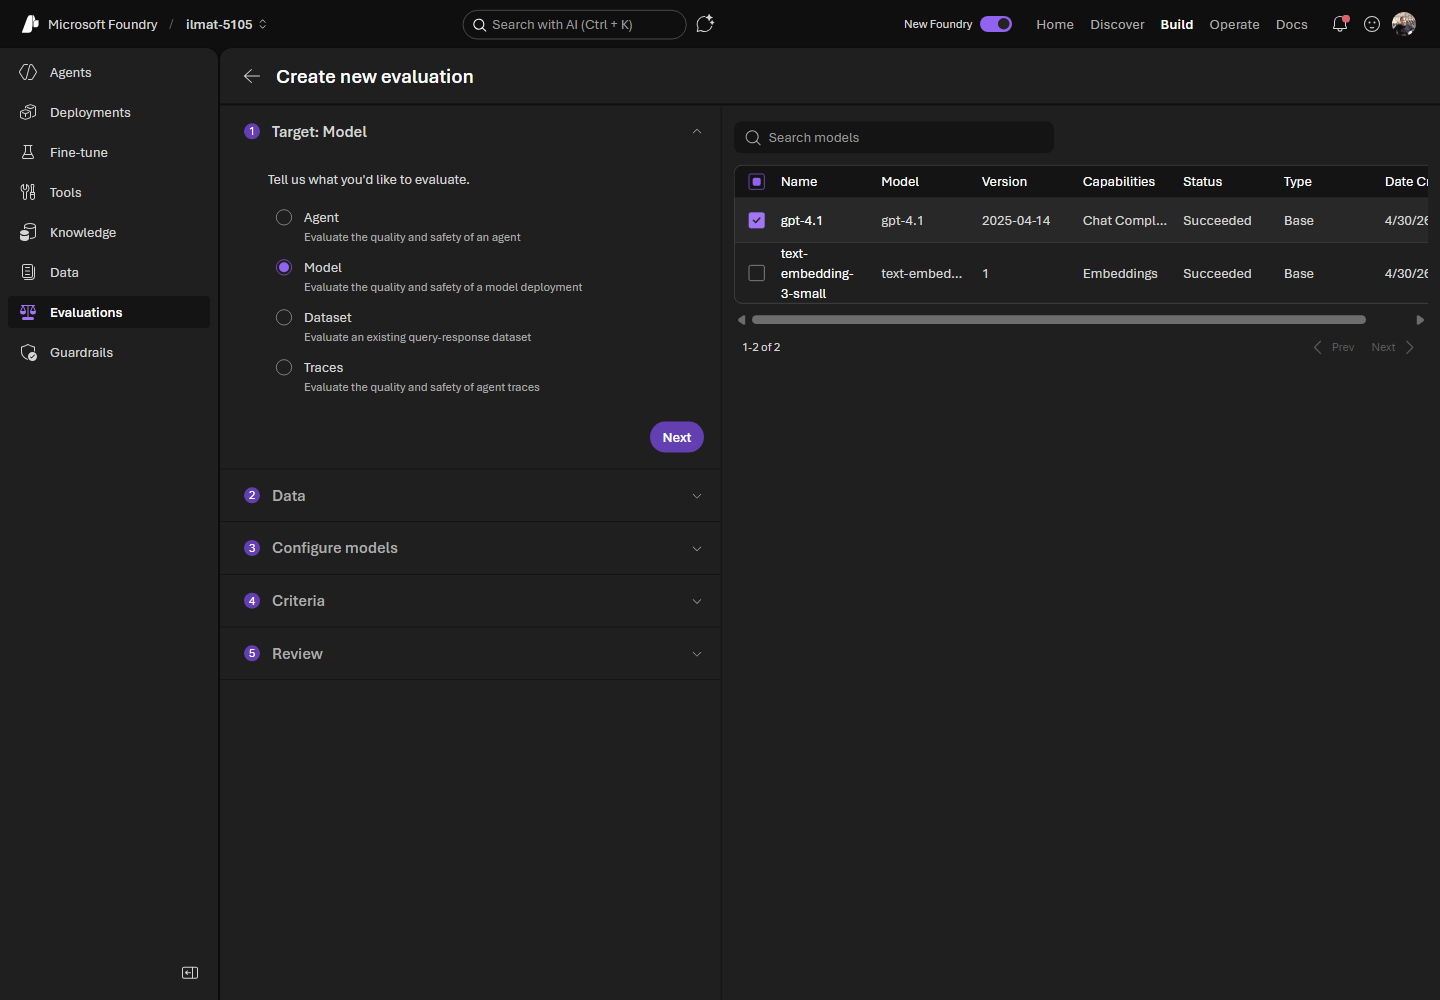The image size is (1440, 1000).
Task: Collapse the Target: Model section
Action: 697,132
